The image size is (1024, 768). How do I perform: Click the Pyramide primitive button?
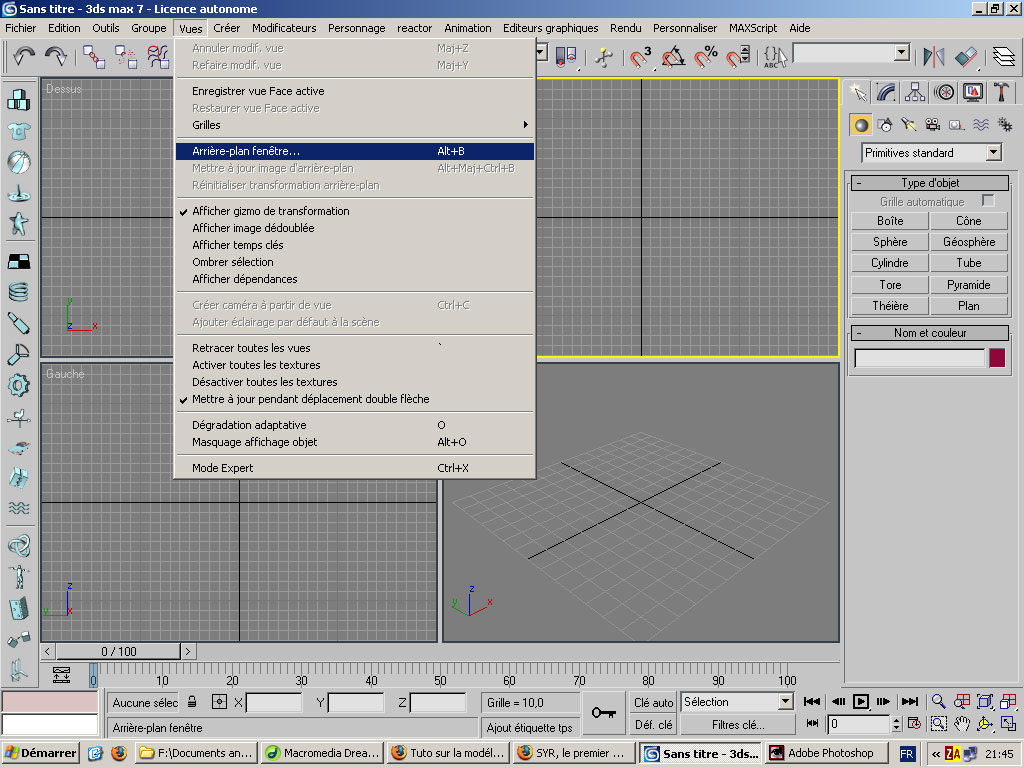[968, 285]
